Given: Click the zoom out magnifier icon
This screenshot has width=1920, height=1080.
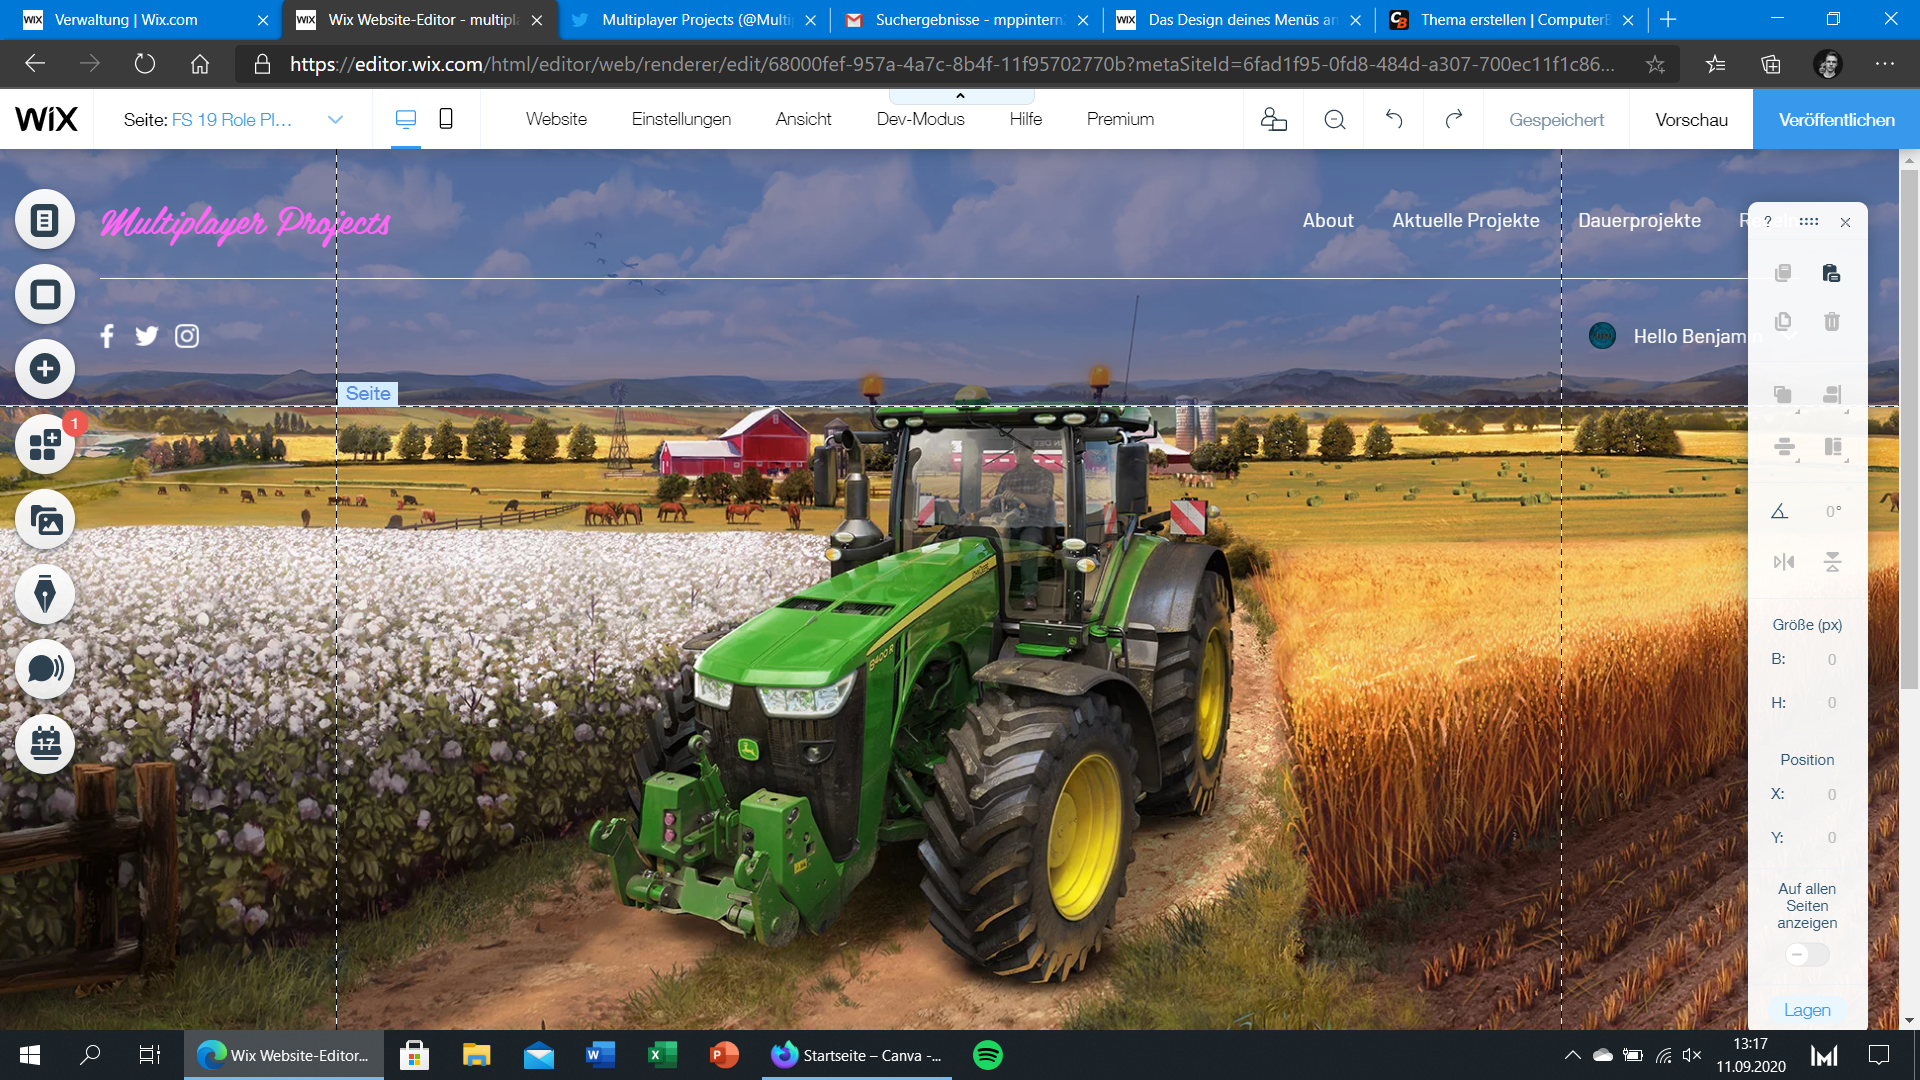Looking at the screenshot, I should [1334, 119].
